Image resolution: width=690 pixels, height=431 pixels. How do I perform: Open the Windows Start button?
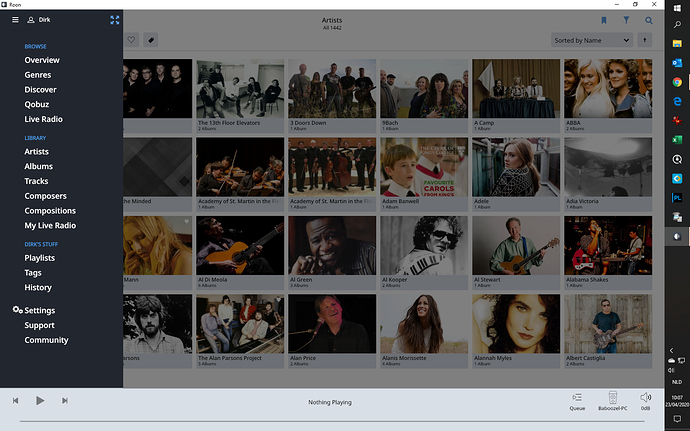(x=677, y=8)
